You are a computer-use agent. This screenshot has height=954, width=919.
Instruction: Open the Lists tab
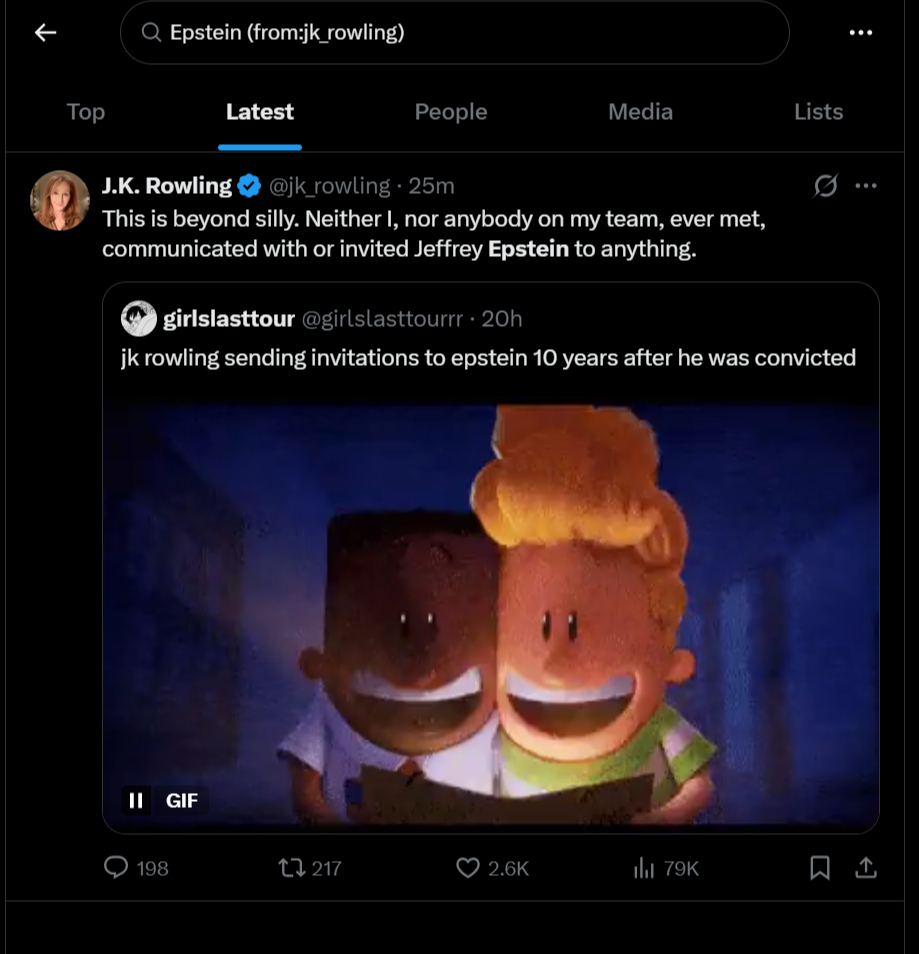(x=818, y=112)
